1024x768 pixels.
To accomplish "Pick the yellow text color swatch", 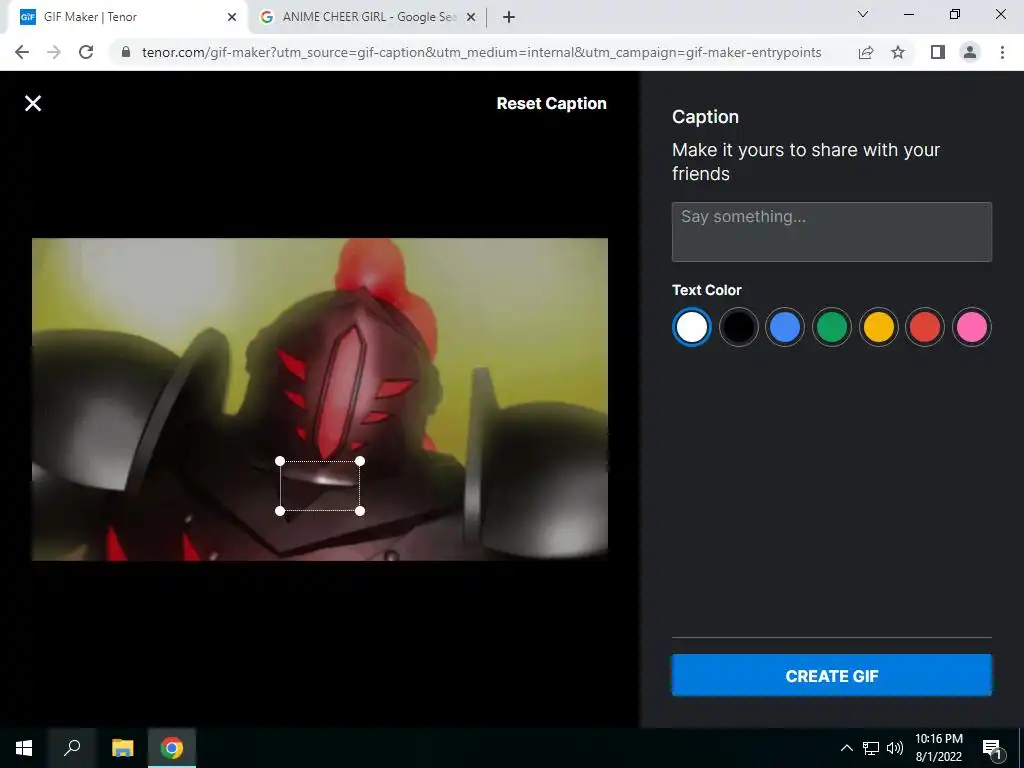I will [878, 327].
